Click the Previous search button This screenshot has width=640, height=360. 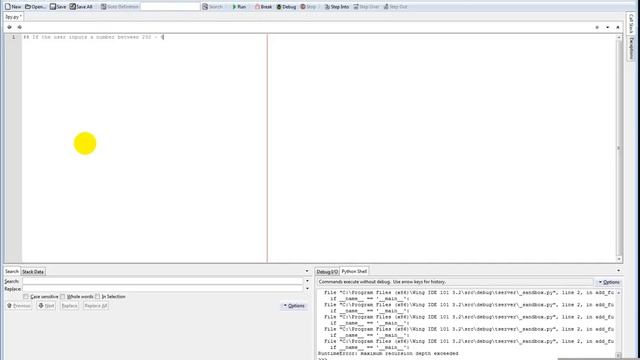pos(19,306)
